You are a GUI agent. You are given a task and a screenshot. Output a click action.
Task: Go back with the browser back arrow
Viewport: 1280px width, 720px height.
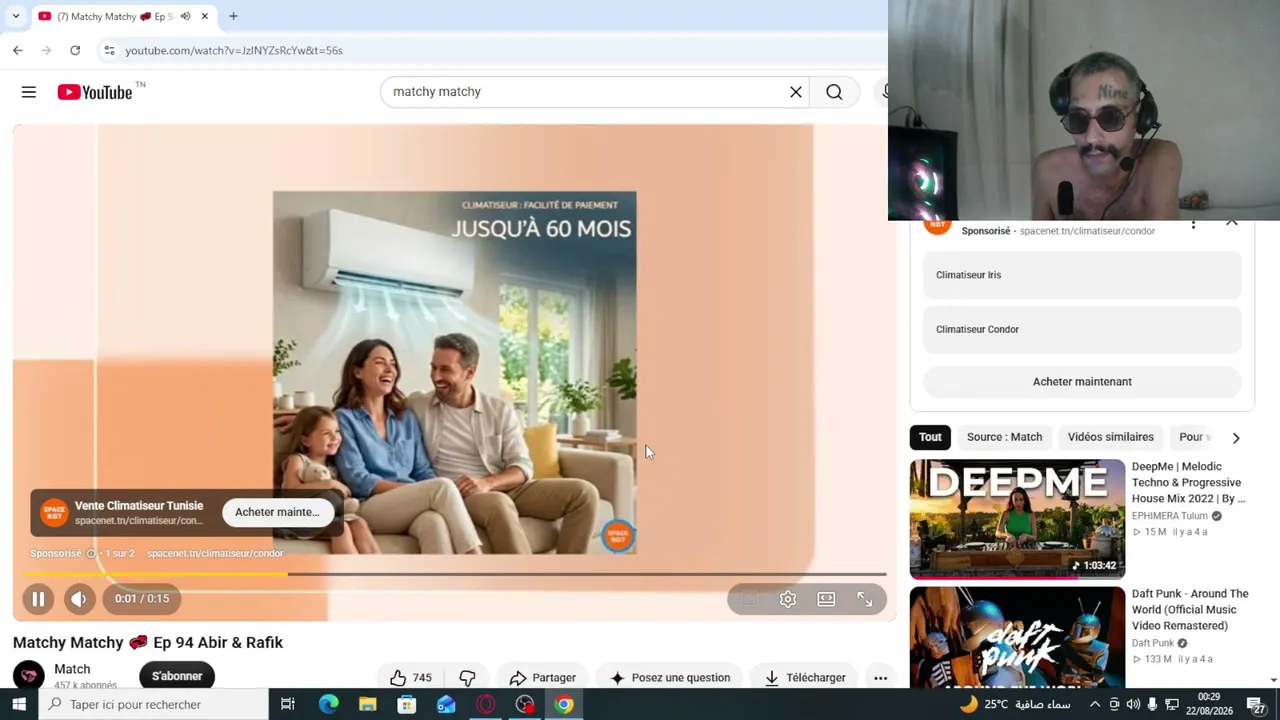point(18,50)
